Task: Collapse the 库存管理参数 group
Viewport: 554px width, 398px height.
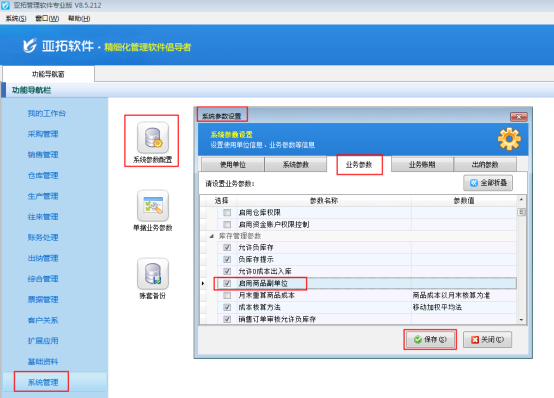Action: pyautogui.click(x=212, y=236)
